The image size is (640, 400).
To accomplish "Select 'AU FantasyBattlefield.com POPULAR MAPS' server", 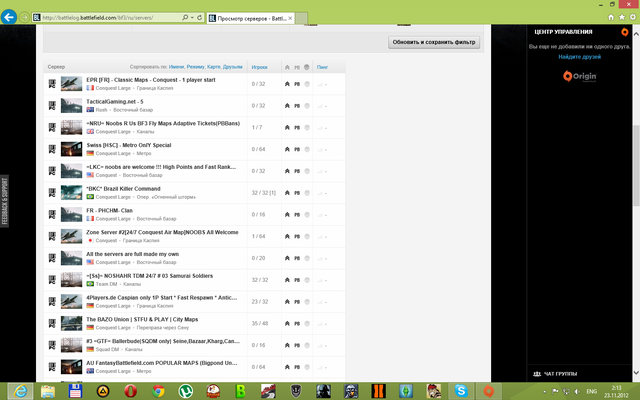I will [162, 363].
